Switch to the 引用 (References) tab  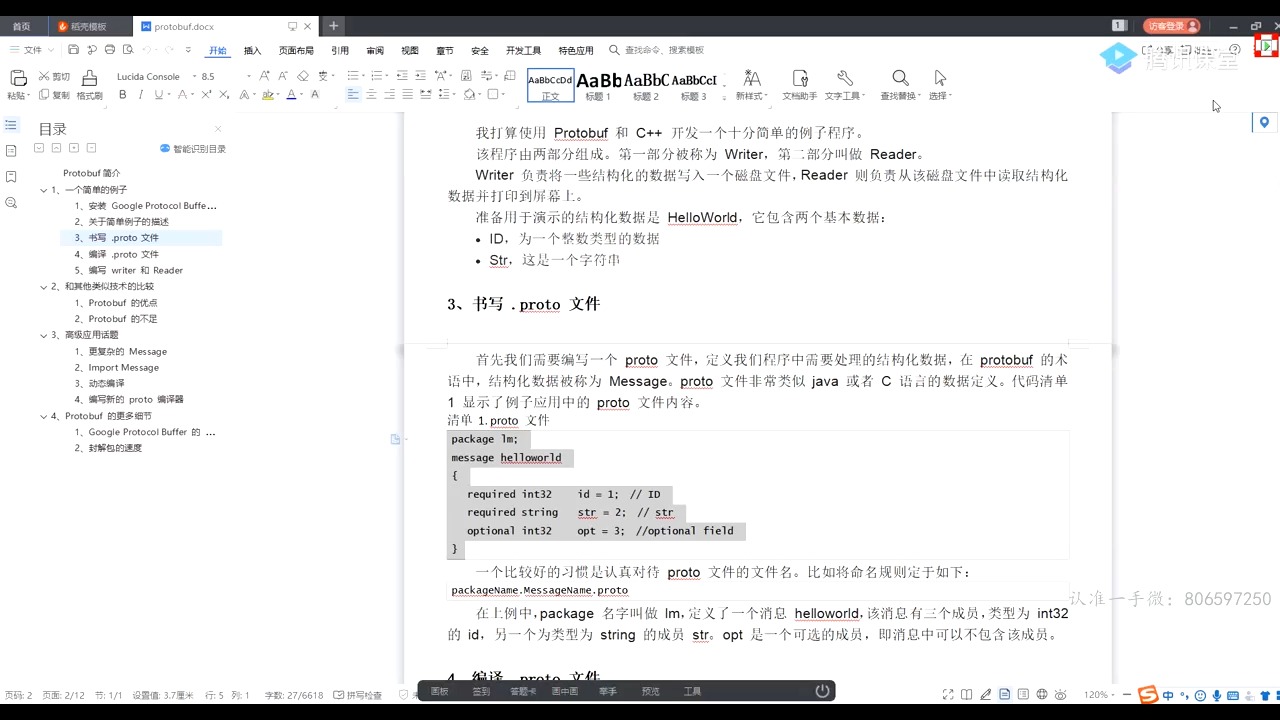pos(340,50)
